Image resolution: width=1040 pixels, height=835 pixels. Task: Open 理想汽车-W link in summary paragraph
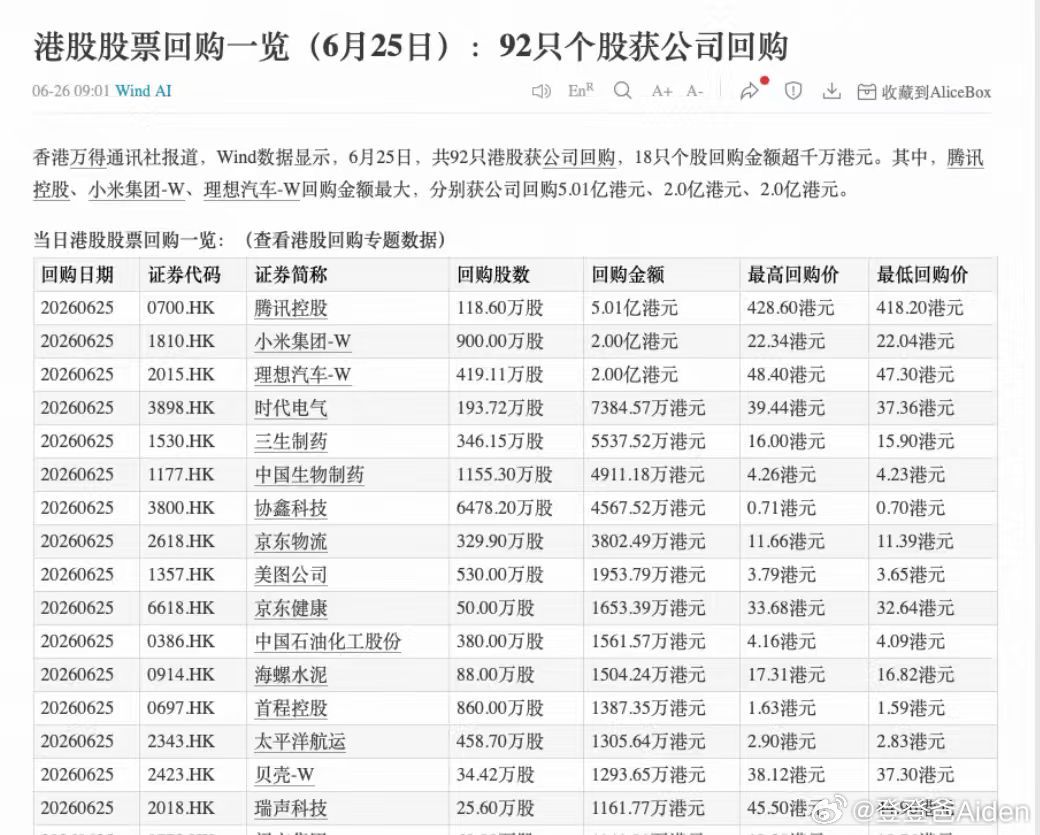click(252, 190)
